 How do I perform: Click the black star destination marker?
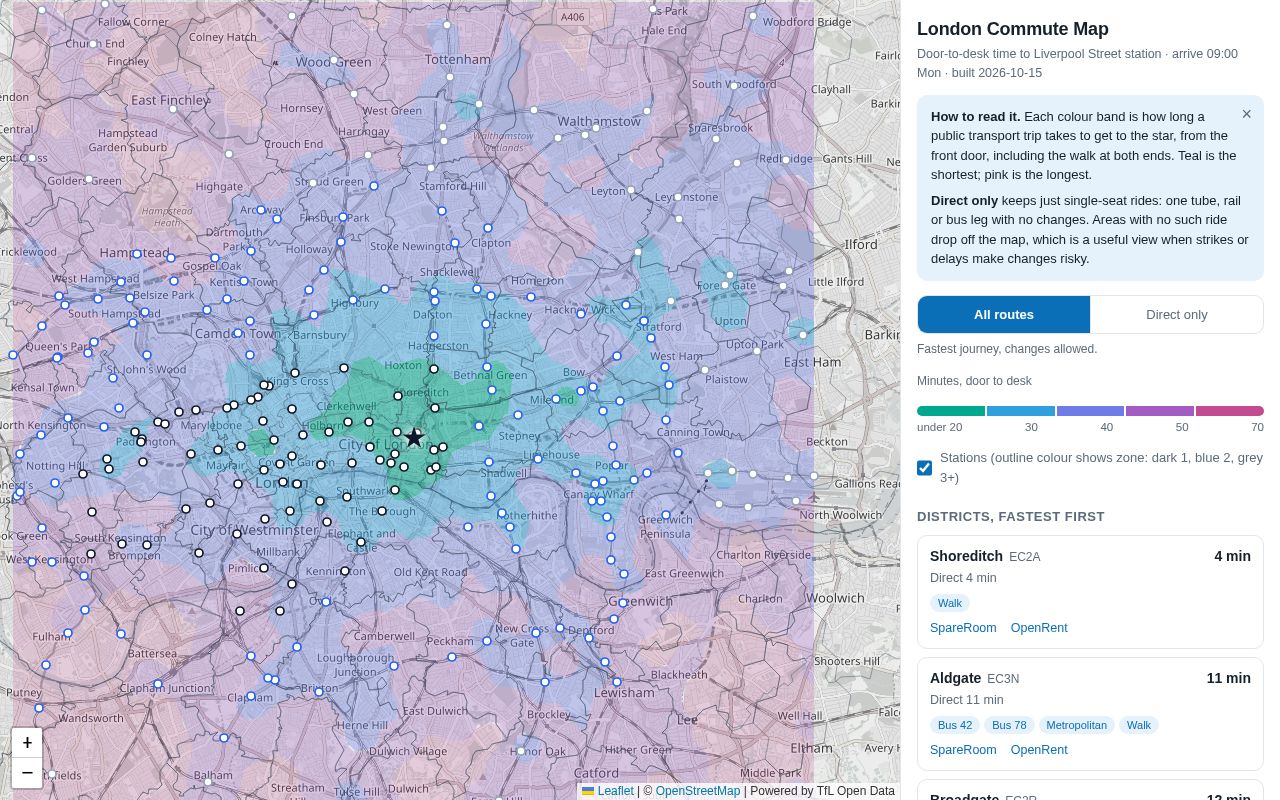click(x=414, y=437)
